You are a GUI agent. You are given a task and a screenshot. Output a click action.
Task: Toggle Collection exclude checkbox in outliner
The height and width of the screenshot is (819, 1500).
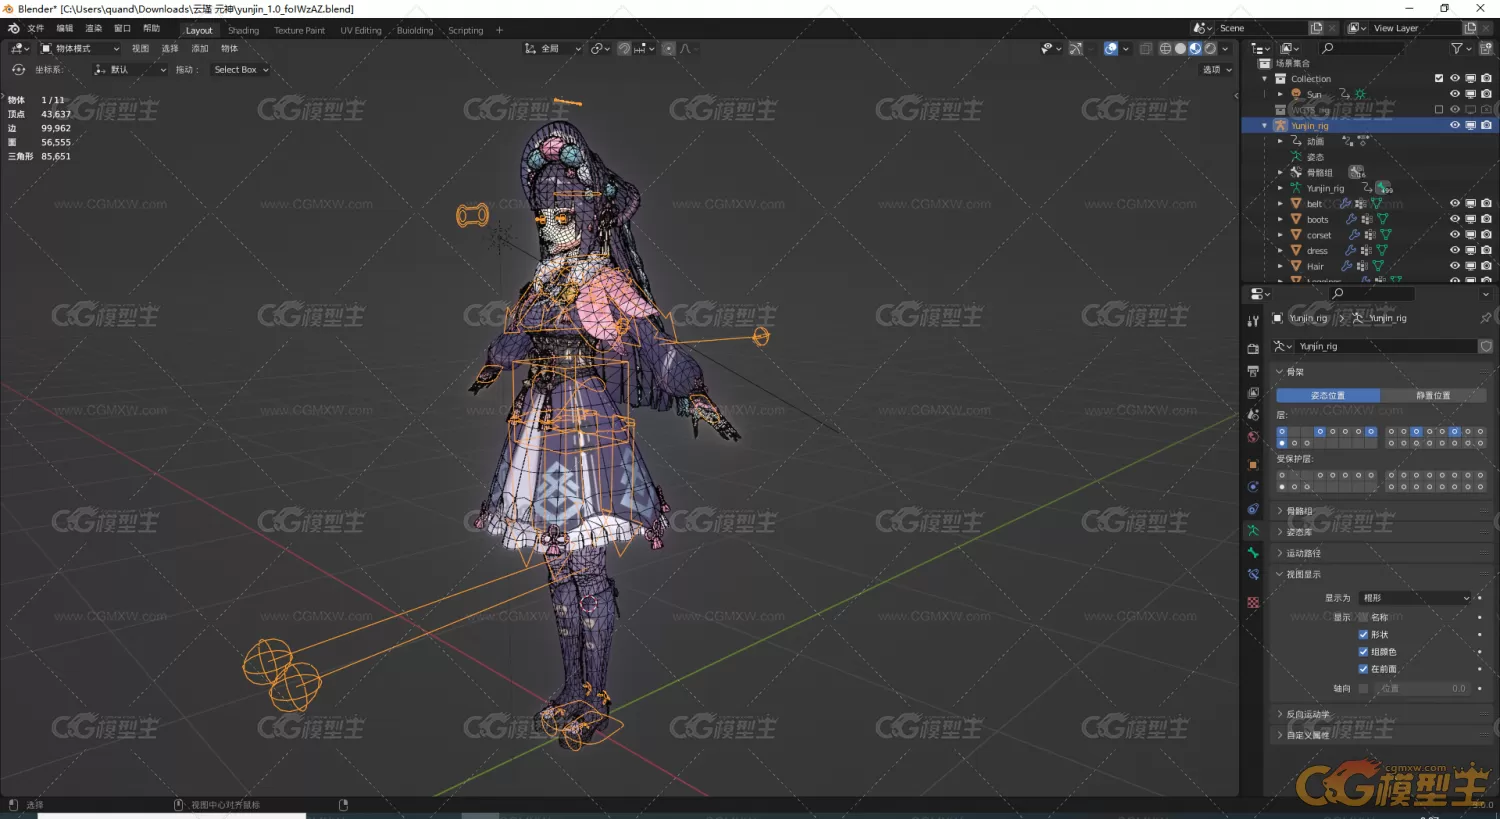click(x=1439, y=78)
